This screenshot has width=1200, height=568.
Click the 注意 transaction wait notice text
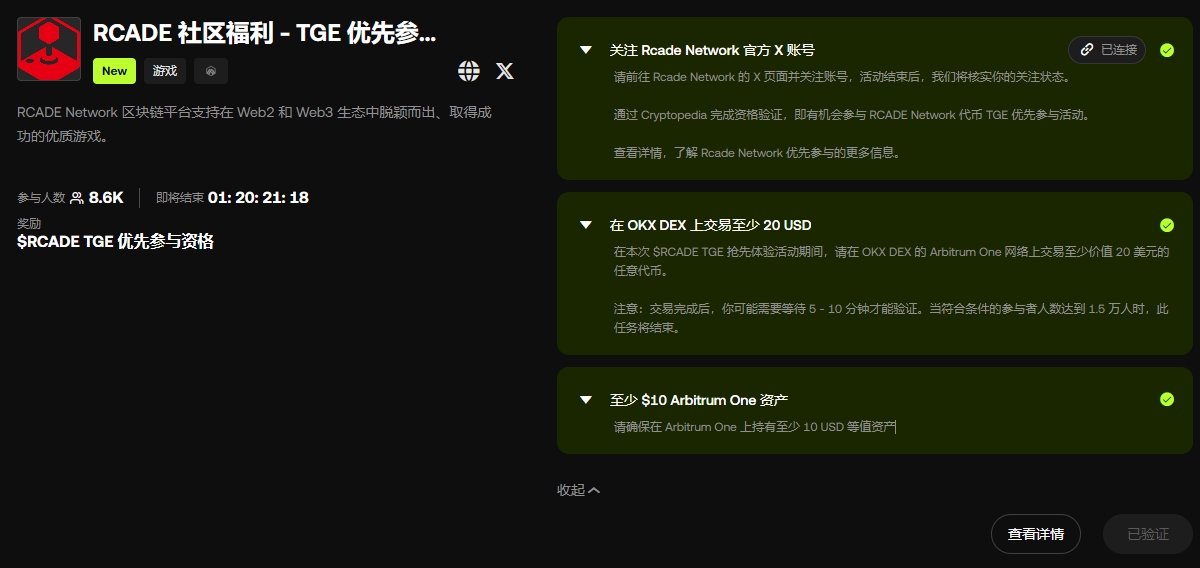pyautogui.click(x=891, y=318)
